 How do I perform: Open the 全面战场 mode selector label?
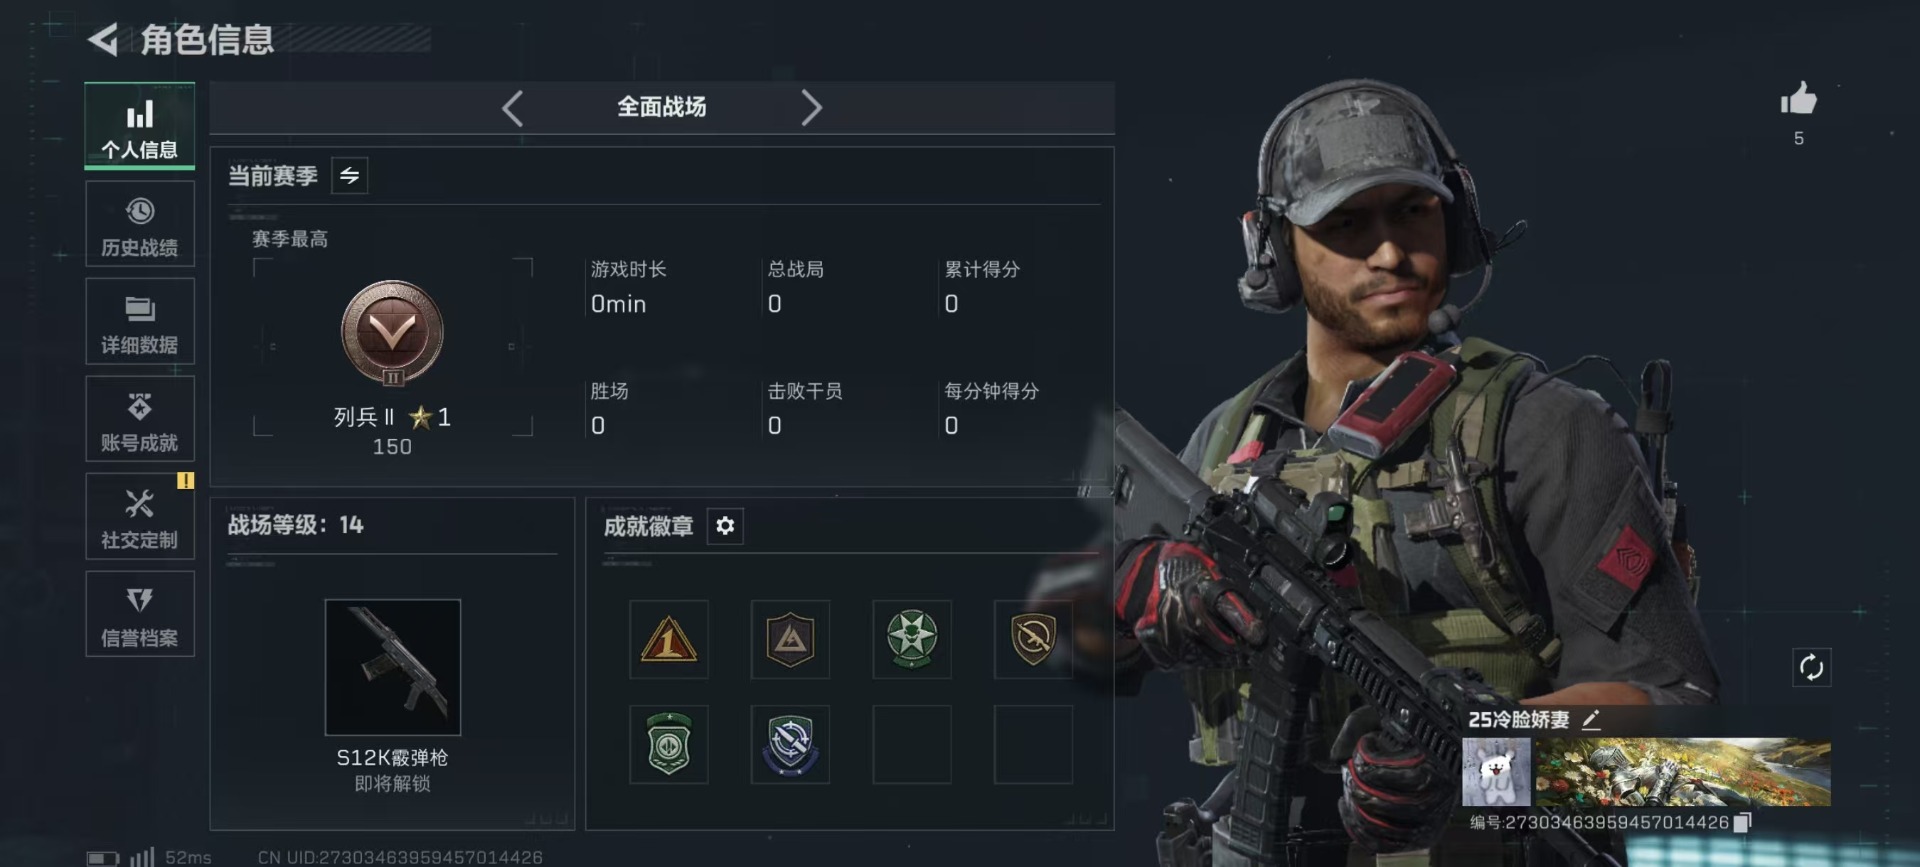point(661,107)
